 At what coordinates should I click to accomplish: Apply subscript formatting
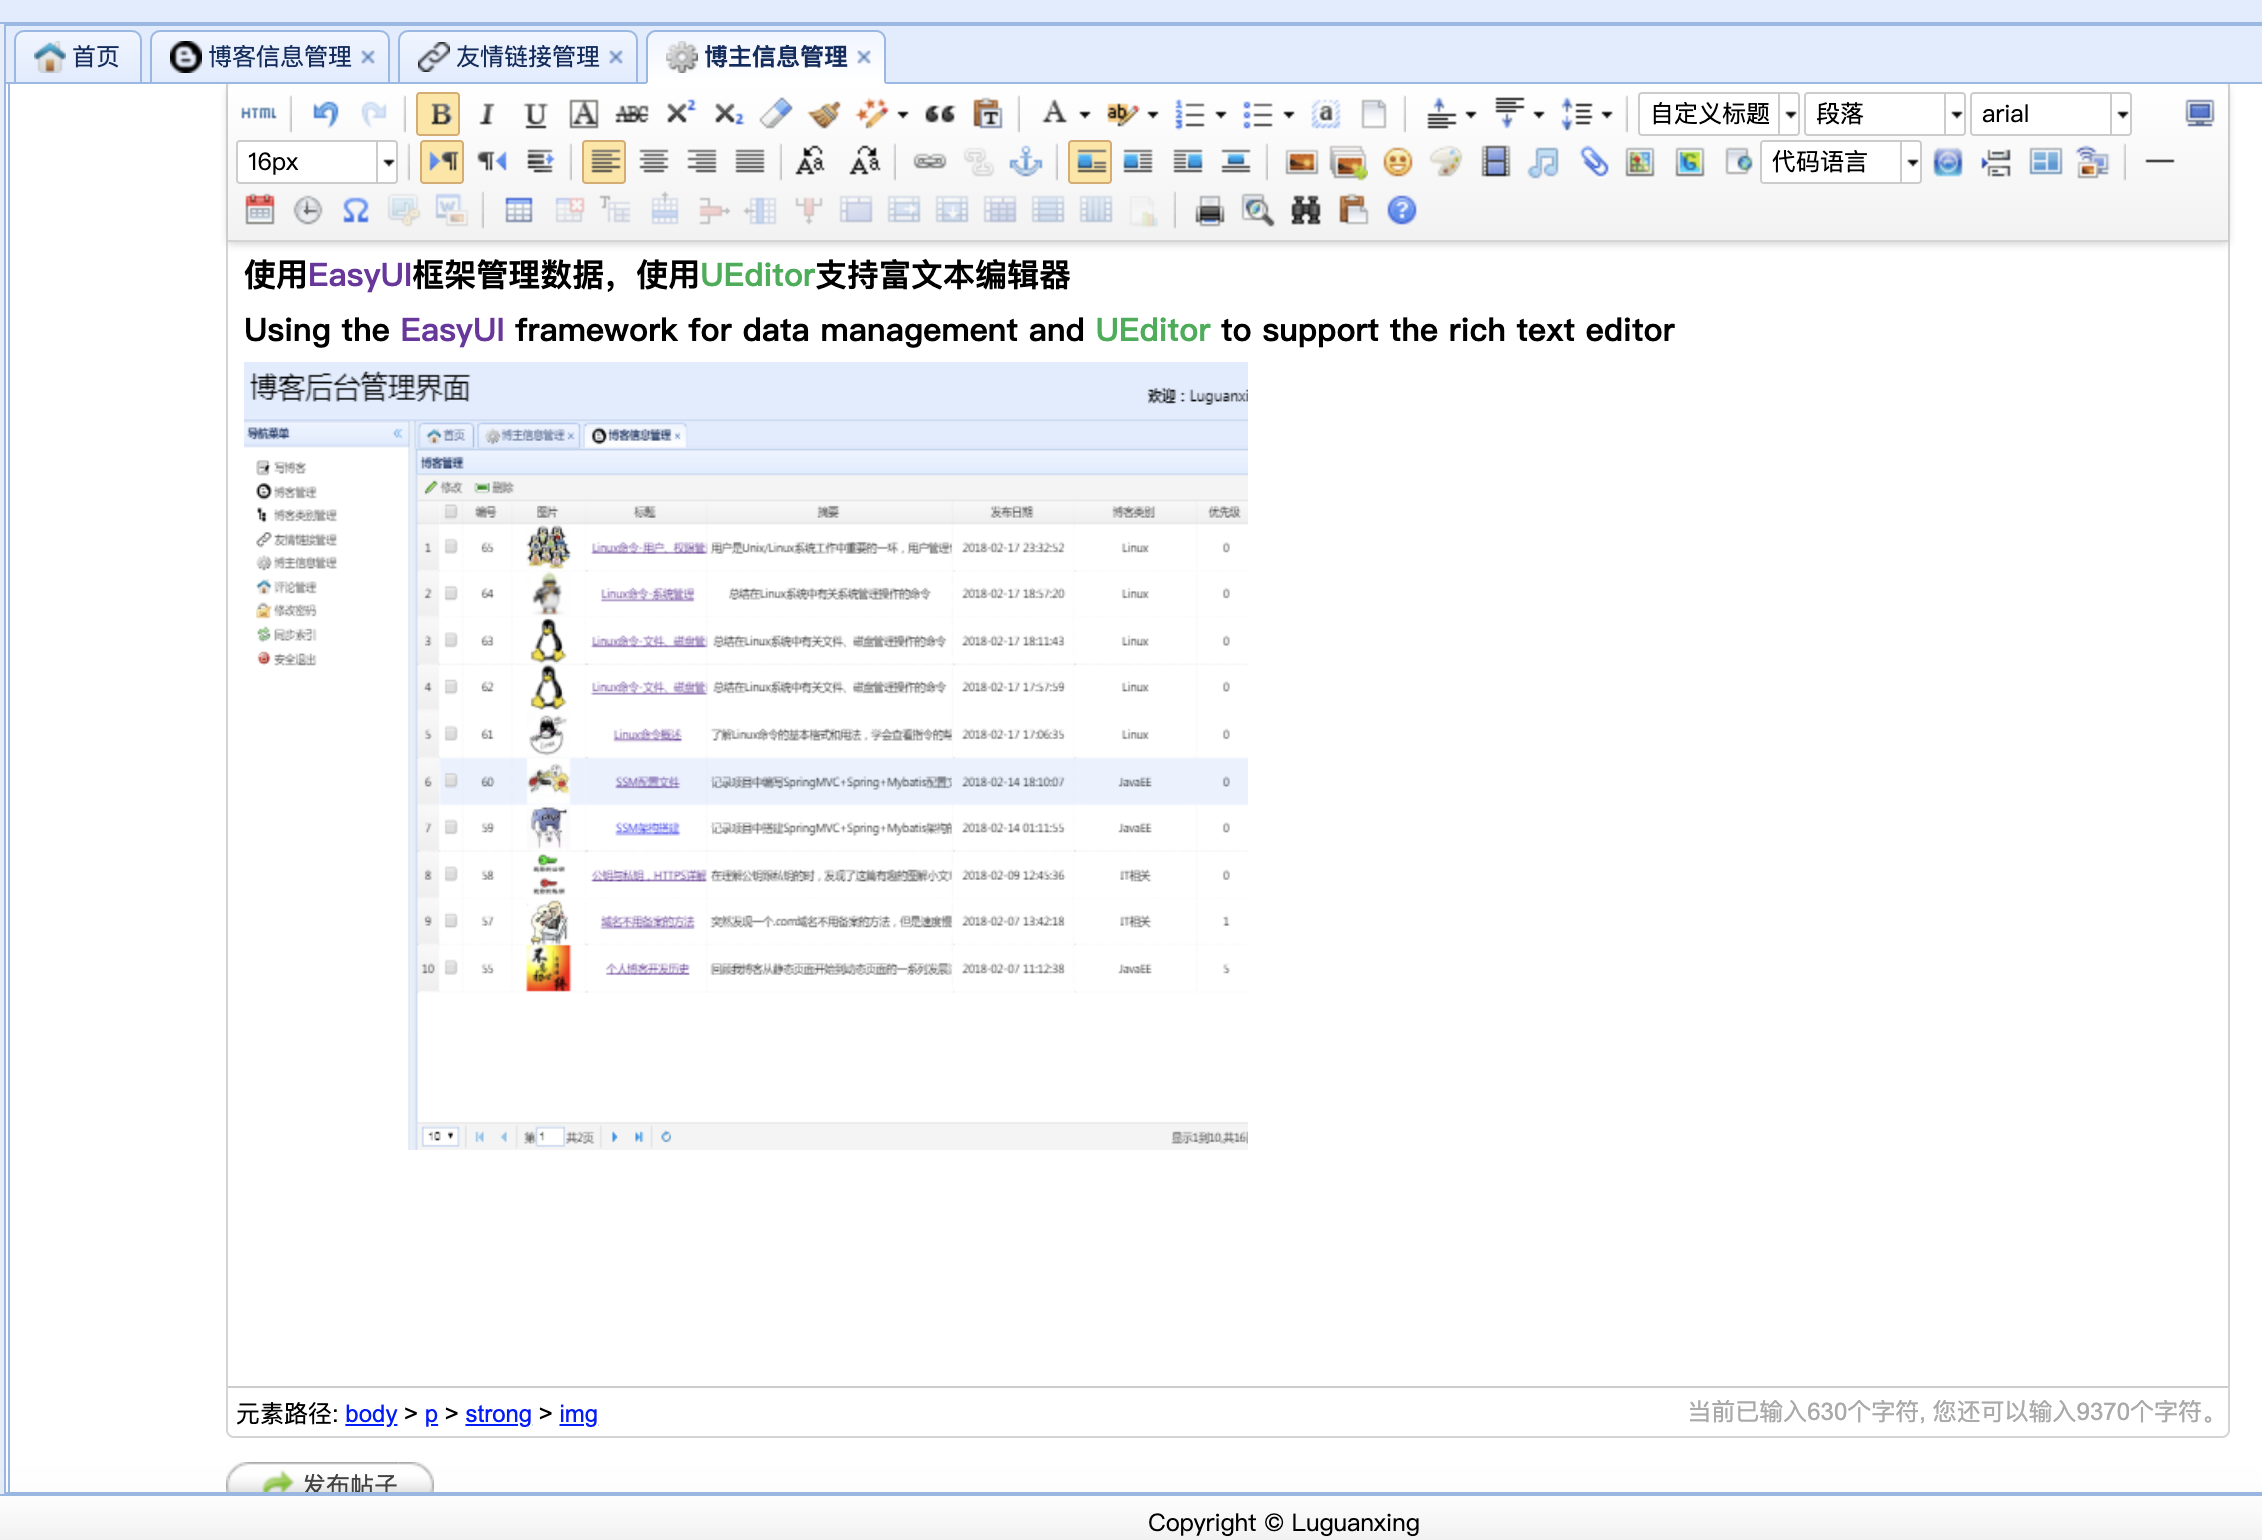point(728,114)
